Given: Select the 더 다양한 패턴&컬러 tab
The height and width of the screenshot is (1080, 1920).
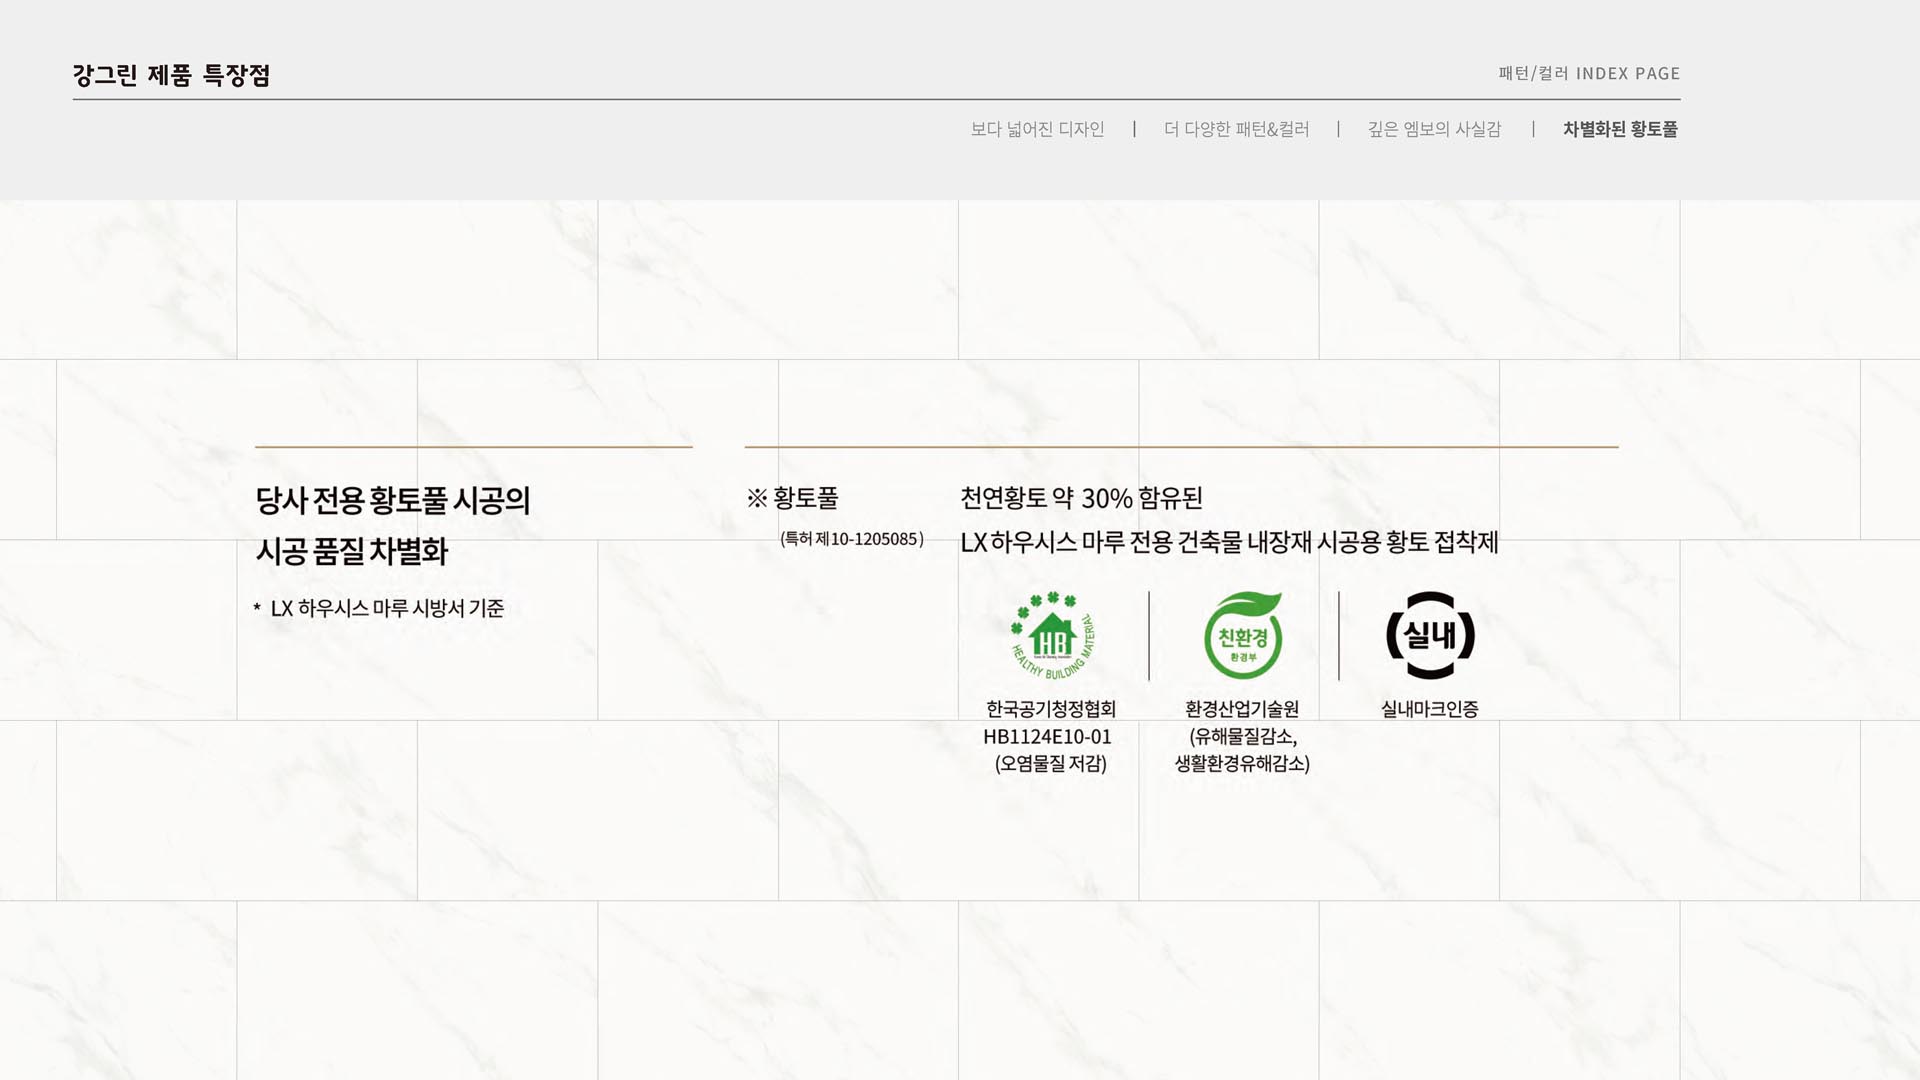Looking at the screenshot, I should pyautogui.click(x=1236, y=129).
